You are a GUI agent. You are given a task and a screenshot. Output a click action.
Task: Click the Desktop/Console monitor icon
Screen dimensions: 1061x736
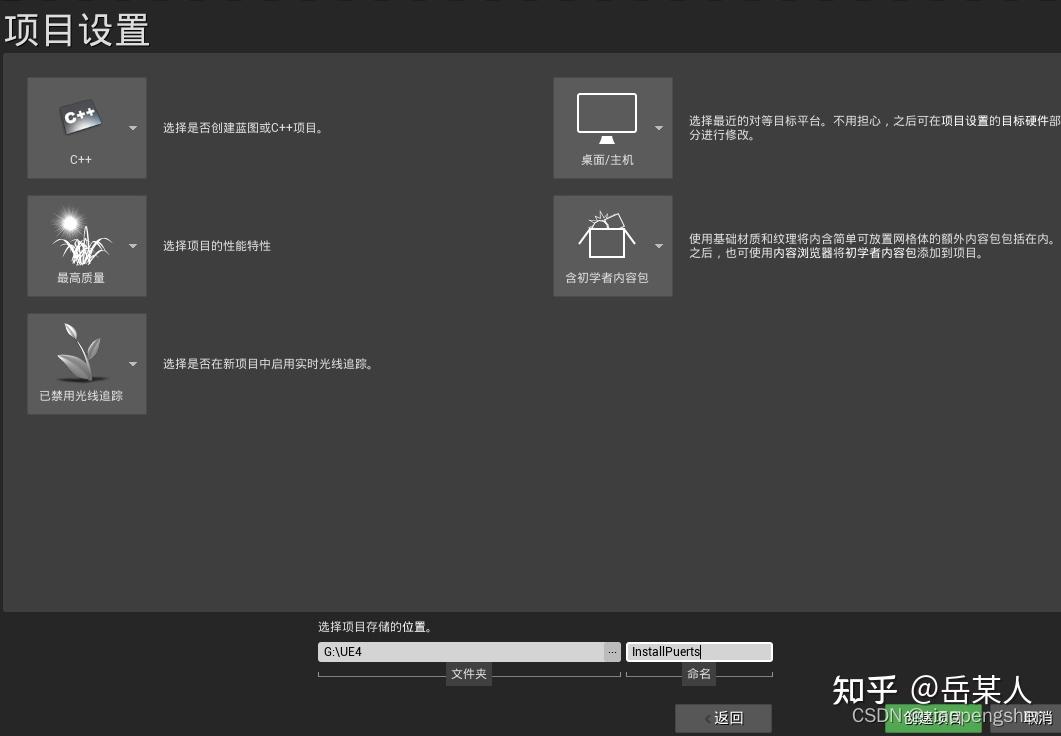click(x=605, y=115)
